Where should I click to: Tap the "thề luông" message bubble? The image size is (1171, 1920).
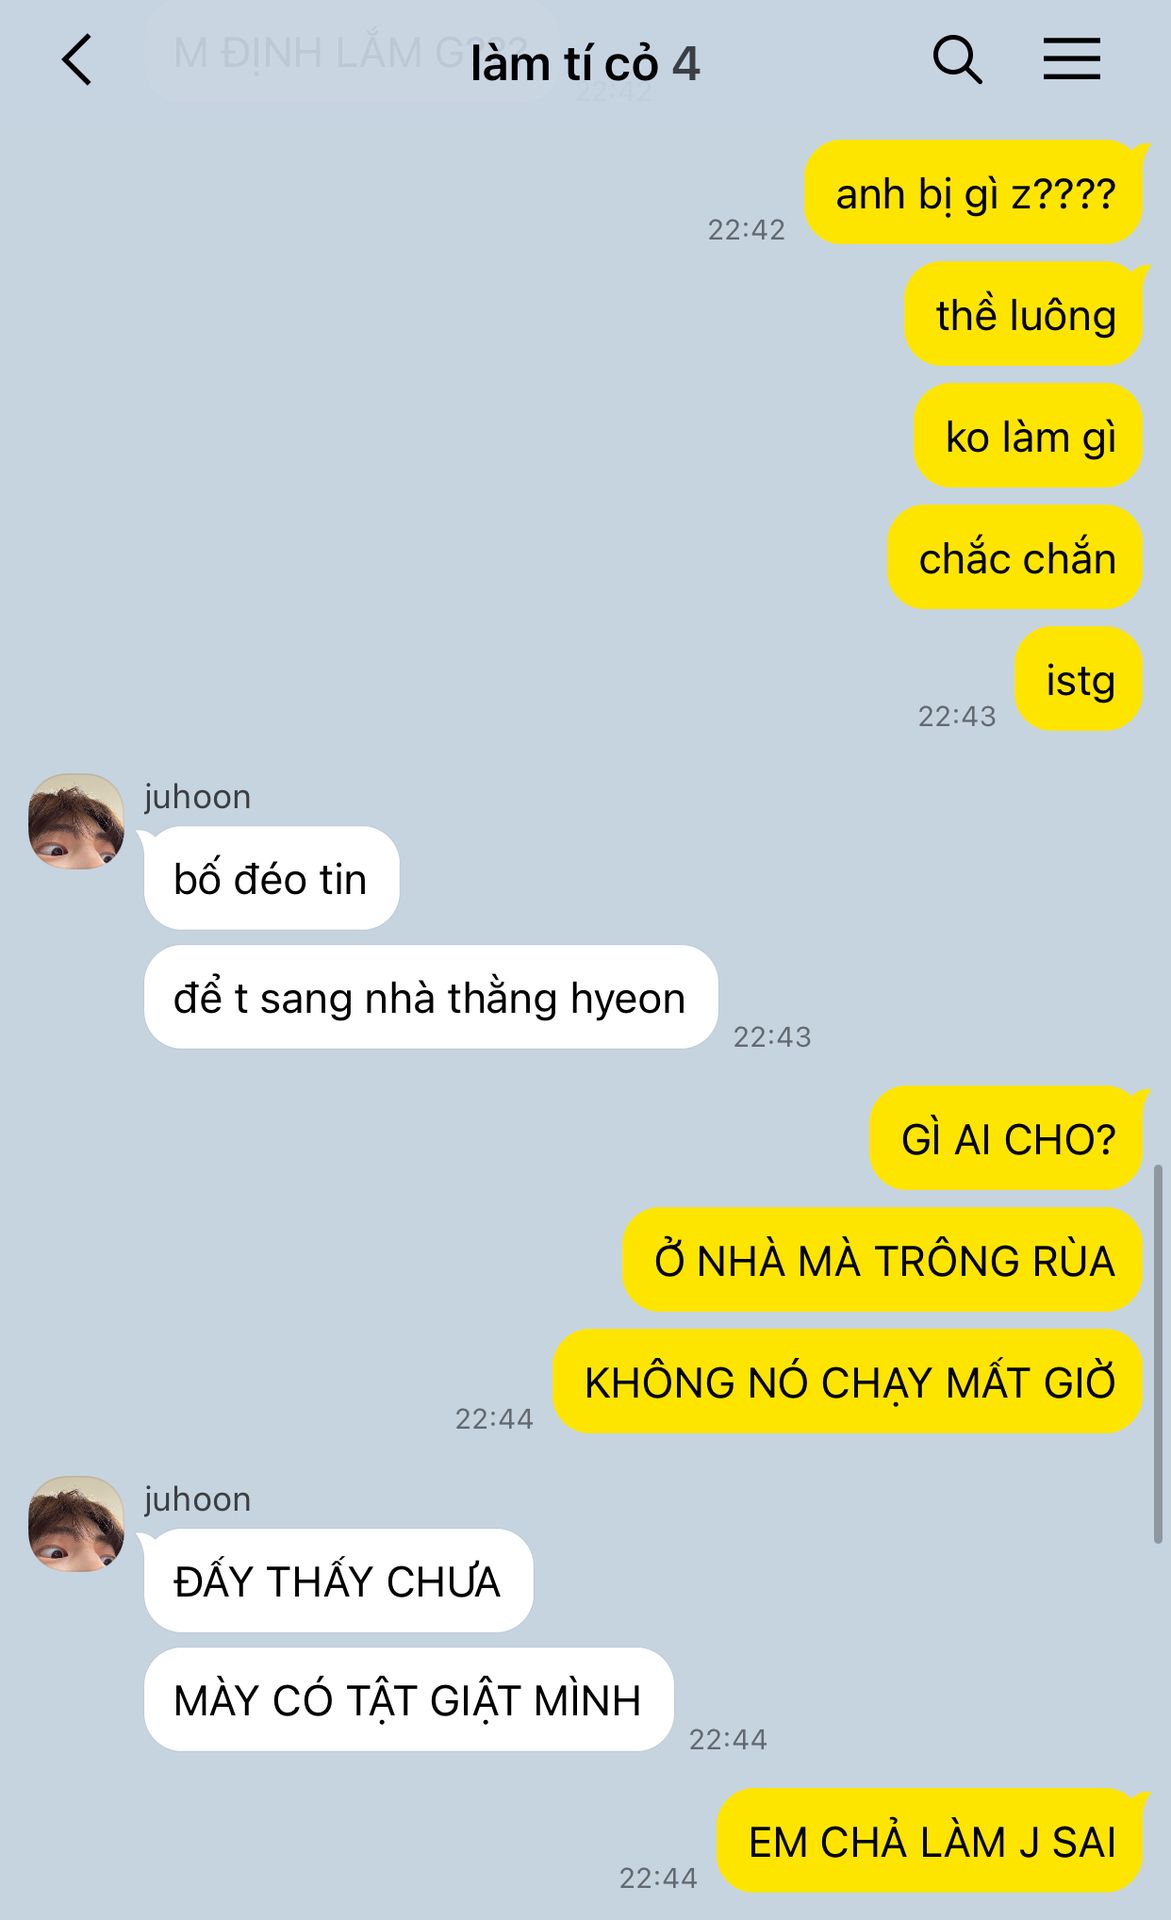[1024, 315]
